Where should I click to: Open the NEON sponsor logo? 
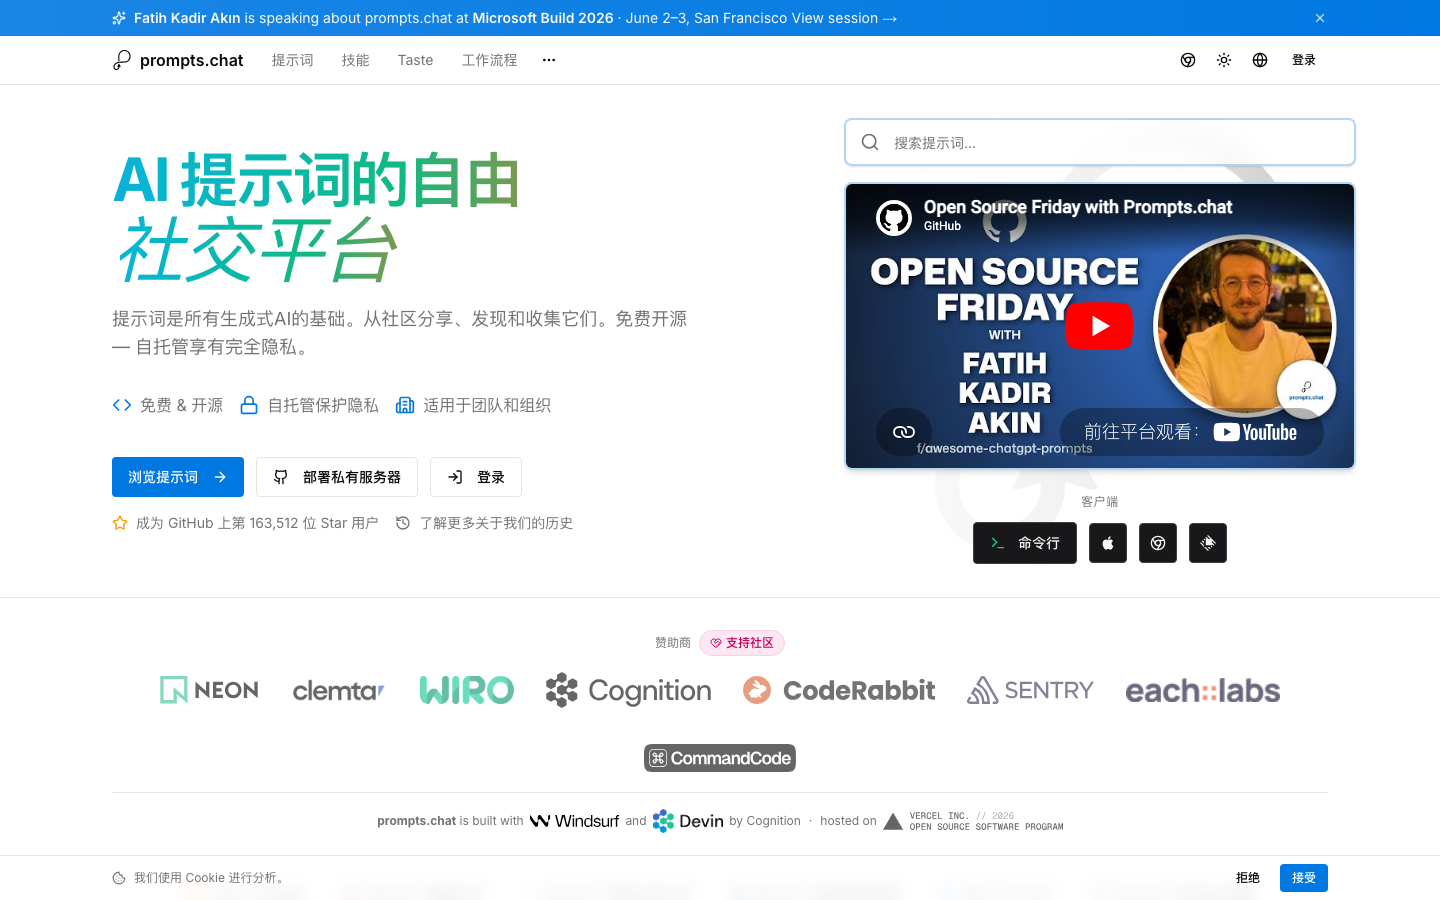click(x=209, y=690)
